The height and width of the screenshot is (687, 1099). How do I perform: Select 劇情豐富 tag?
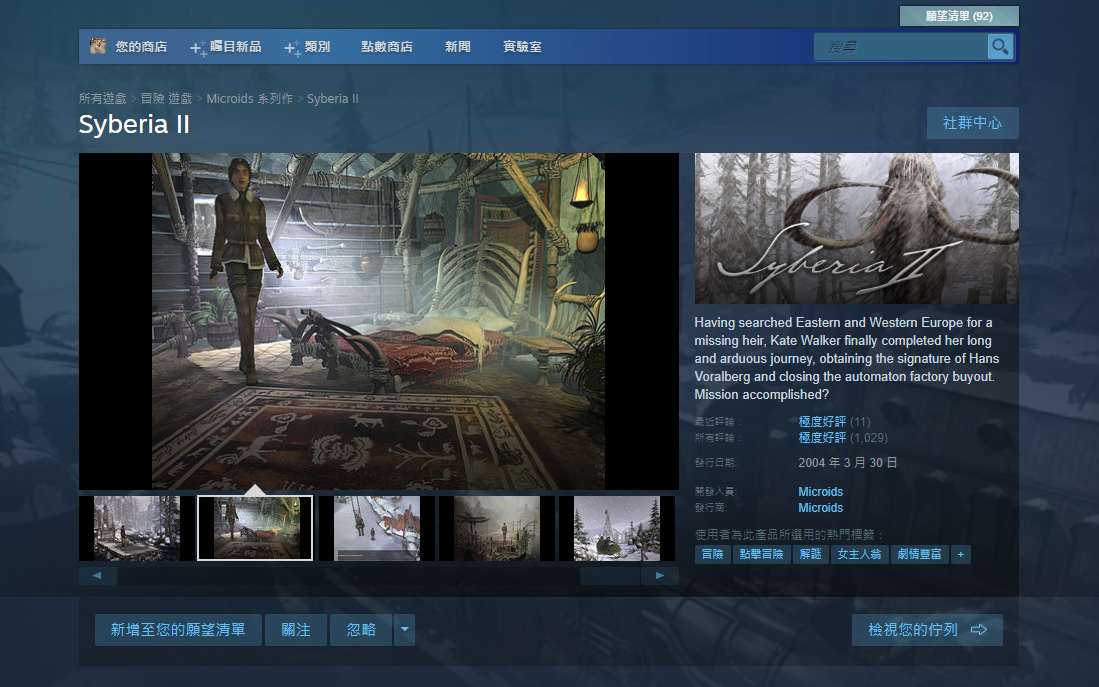point(920,555)
